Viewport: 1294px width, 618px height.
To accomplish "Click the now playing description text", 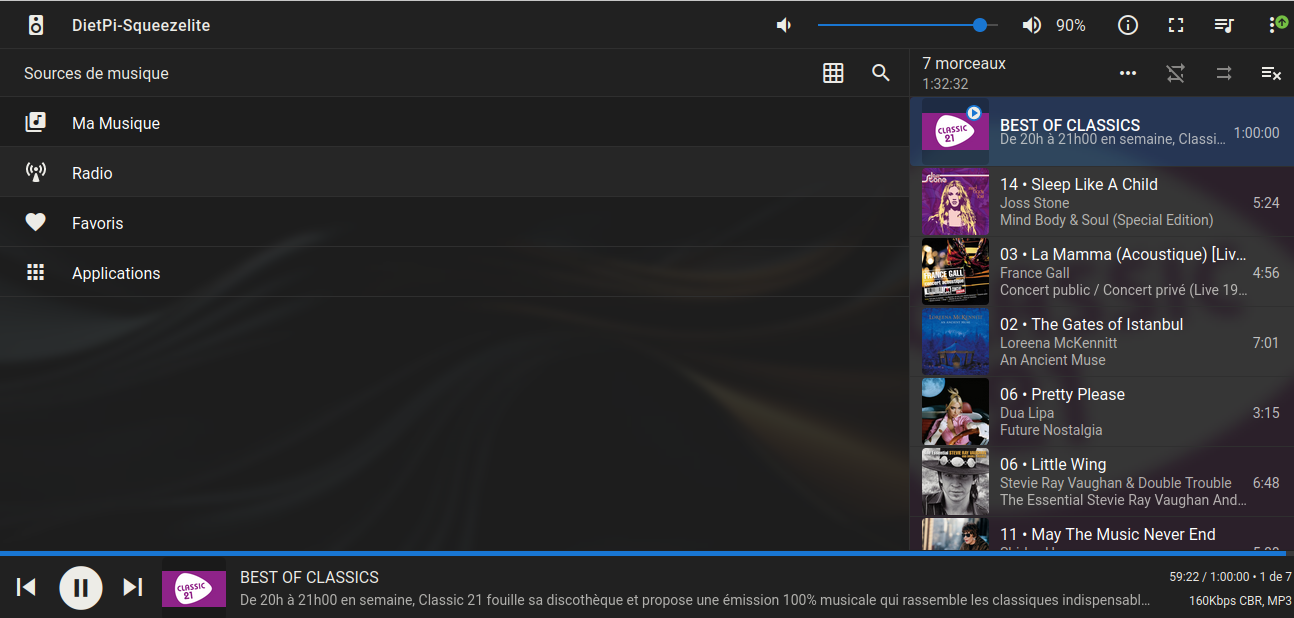I will click(x=695, y=601).
